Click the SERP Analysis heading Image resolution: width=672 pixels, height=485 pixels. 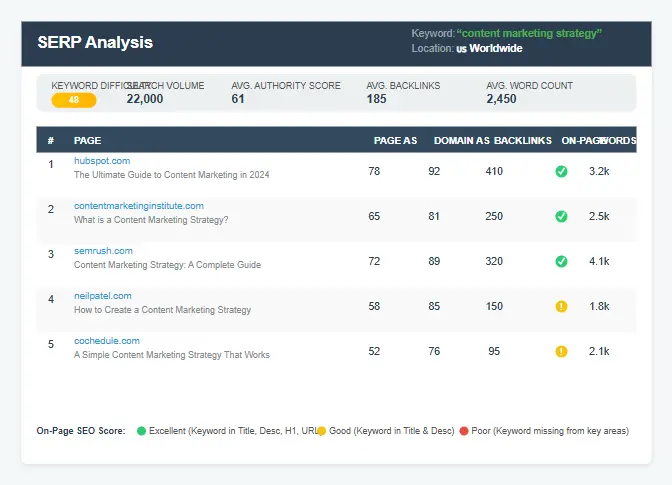95,42
